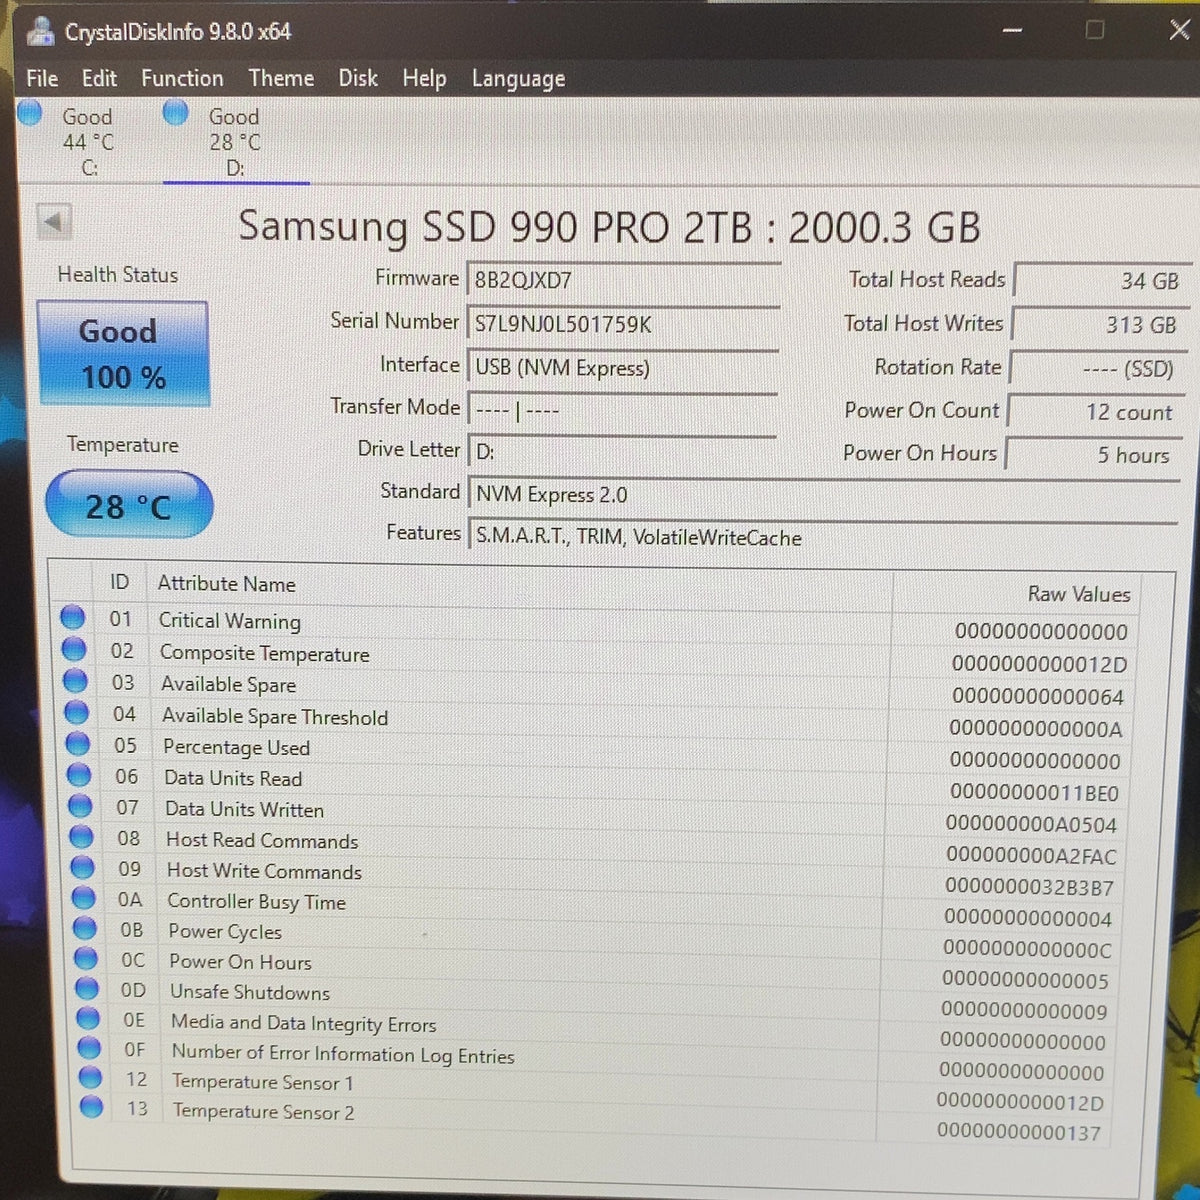Click the Features field with S.M.A.R.T., TRIM

click(822, 537)
